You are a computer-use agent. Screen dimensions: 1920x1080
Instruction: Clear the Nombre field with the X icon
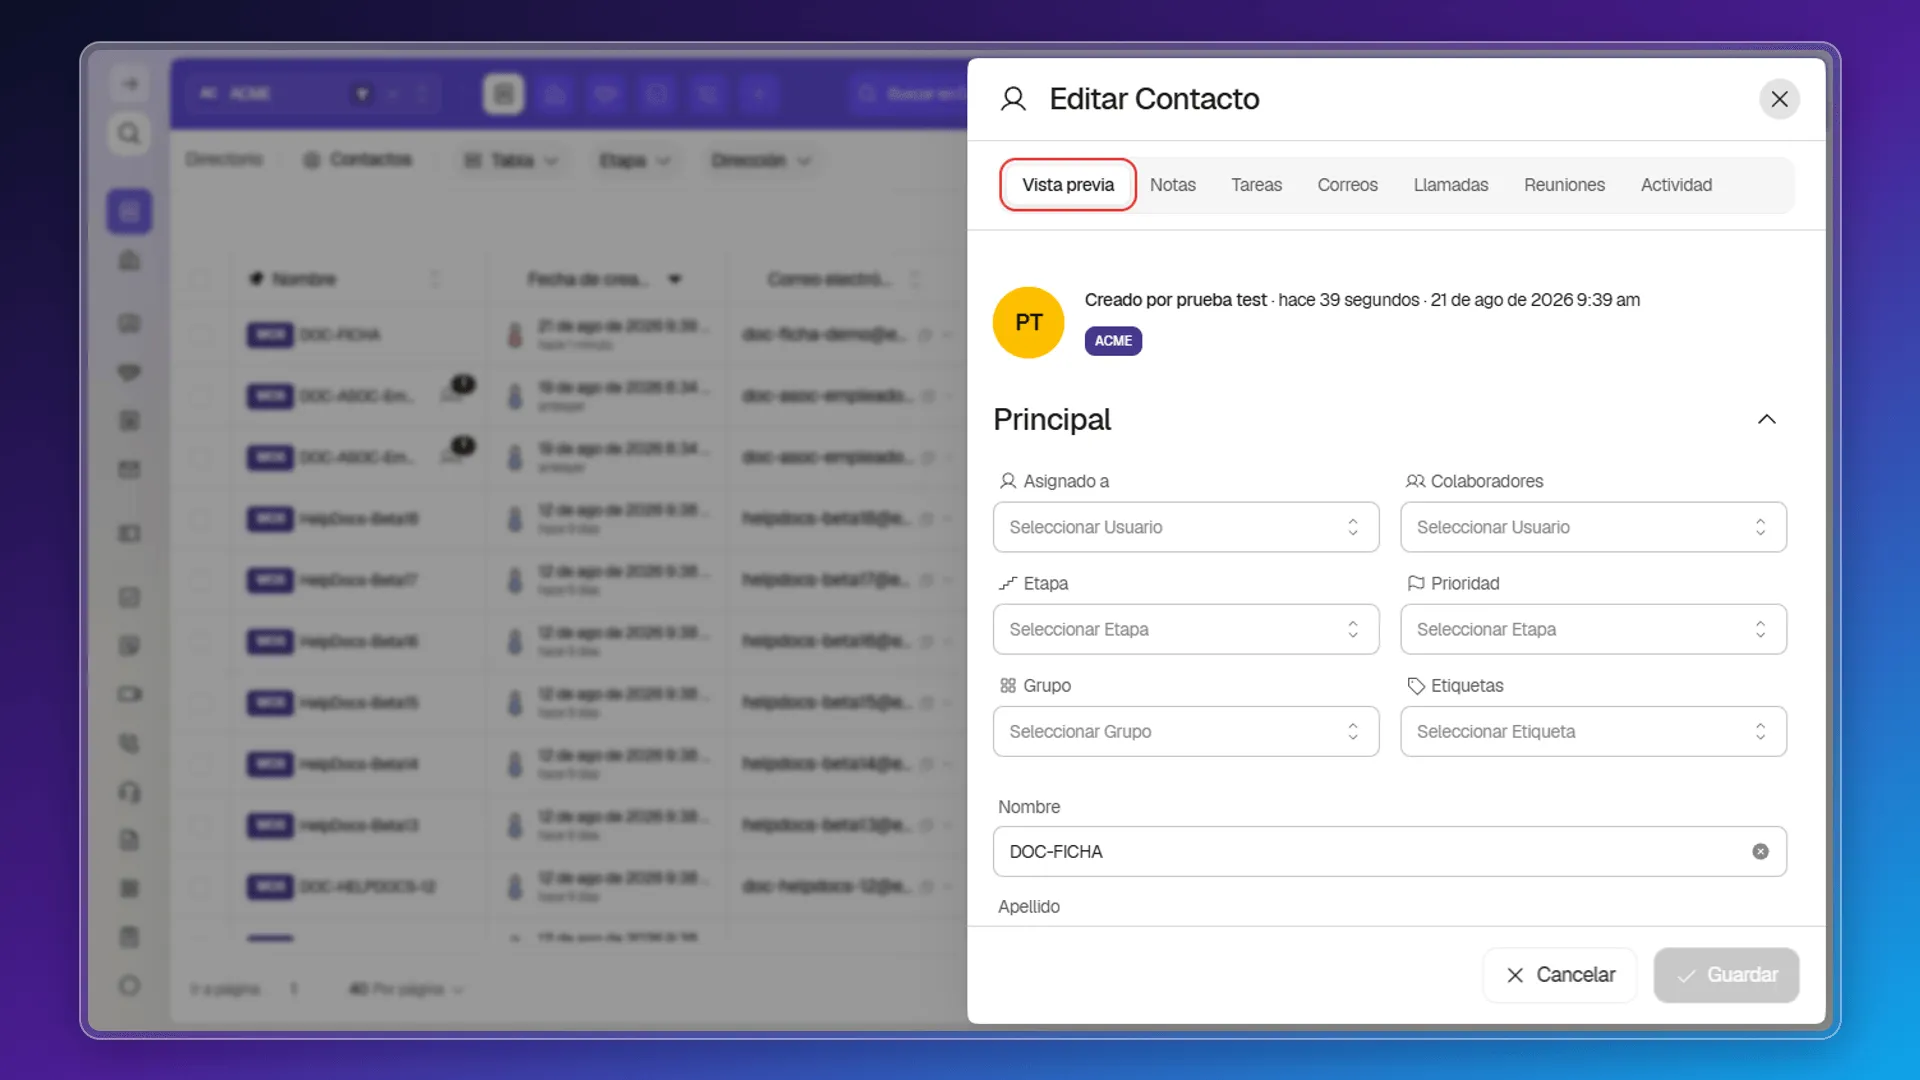tap(1760, 851)
